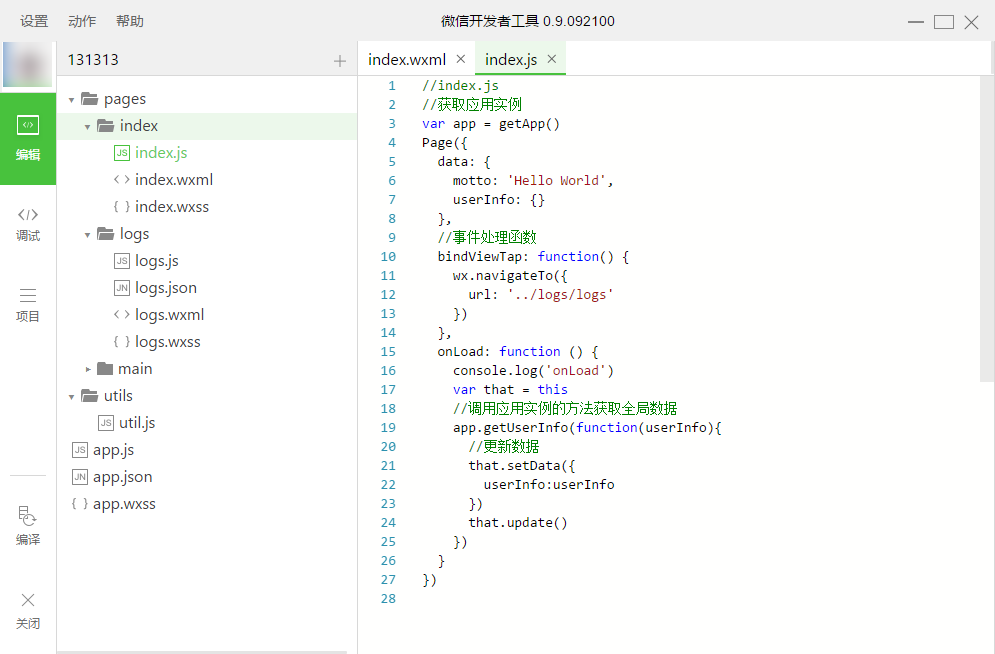Collapse the utils folder
The width and height of the screenshot is (995, 654).
coord(72,396)
